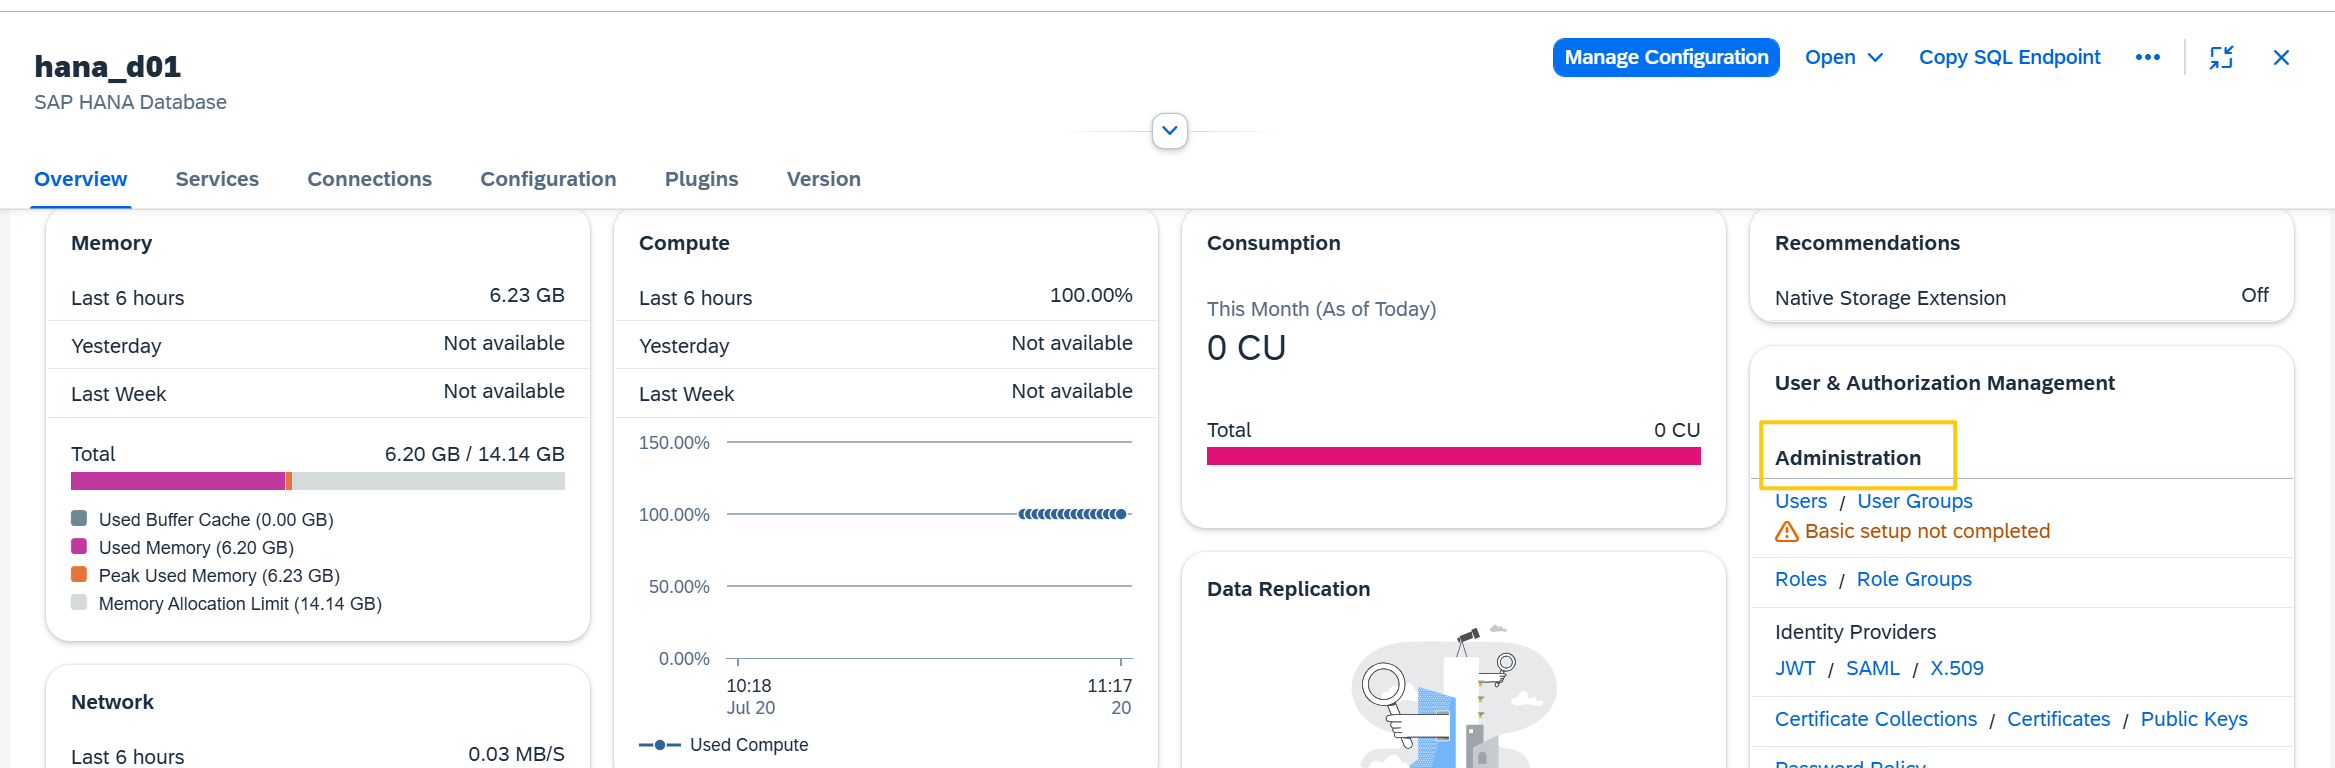Open the Connections tab
2335x768 pixels.
click(370, 179)
